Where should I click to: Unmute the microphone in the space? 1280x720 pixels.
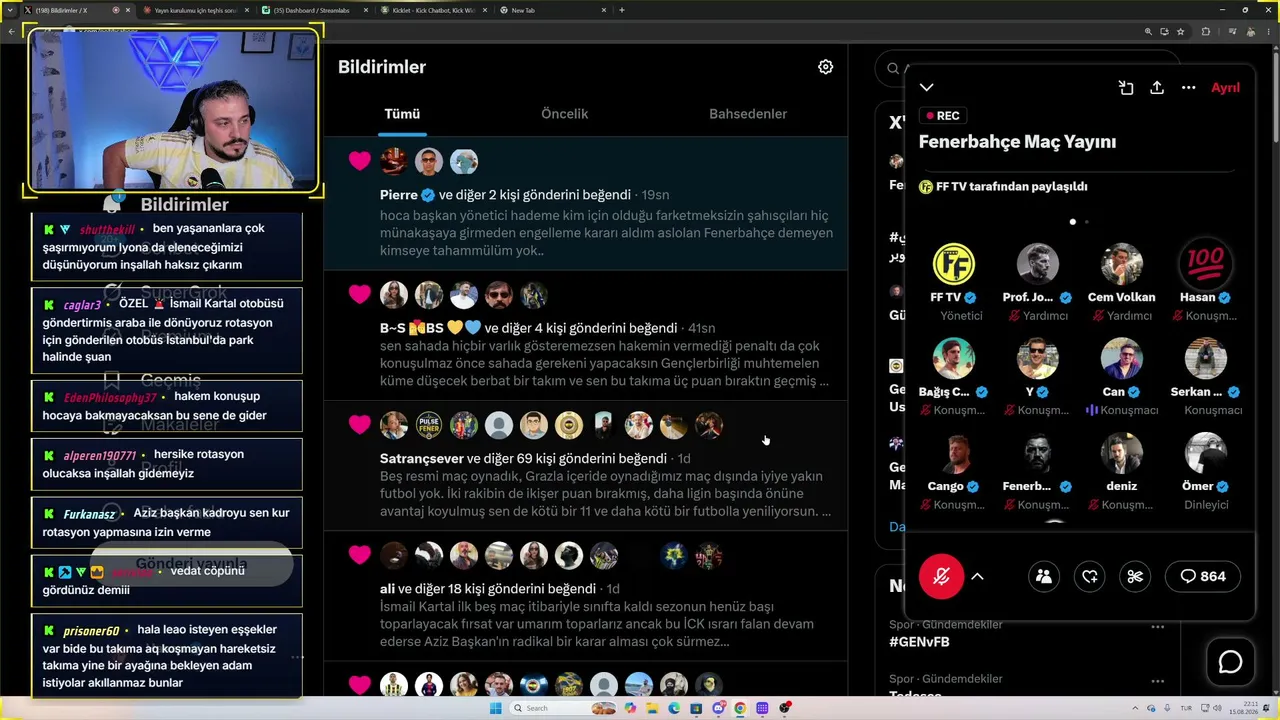coord(941,576)
